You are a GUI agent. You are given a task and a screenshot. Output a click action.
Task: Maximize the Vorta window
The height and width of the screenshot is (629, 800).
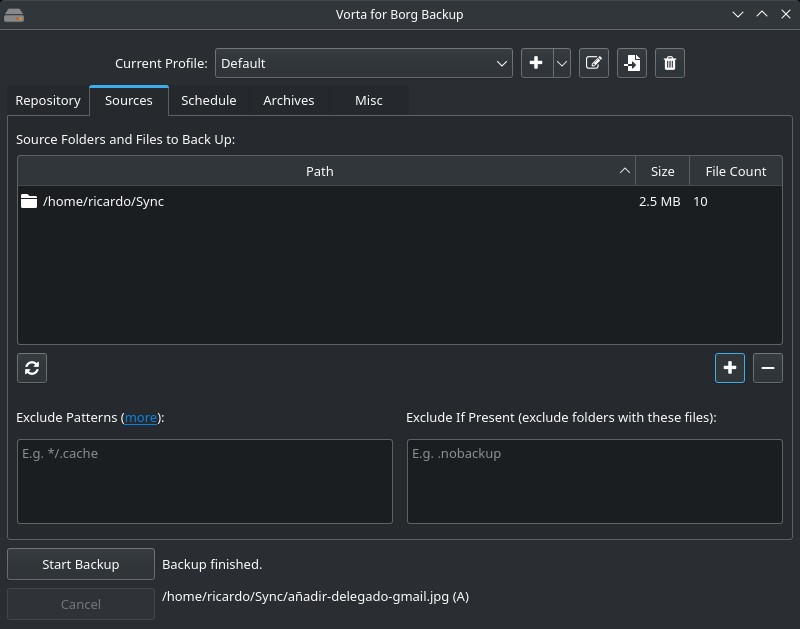[x=762, y=14]
